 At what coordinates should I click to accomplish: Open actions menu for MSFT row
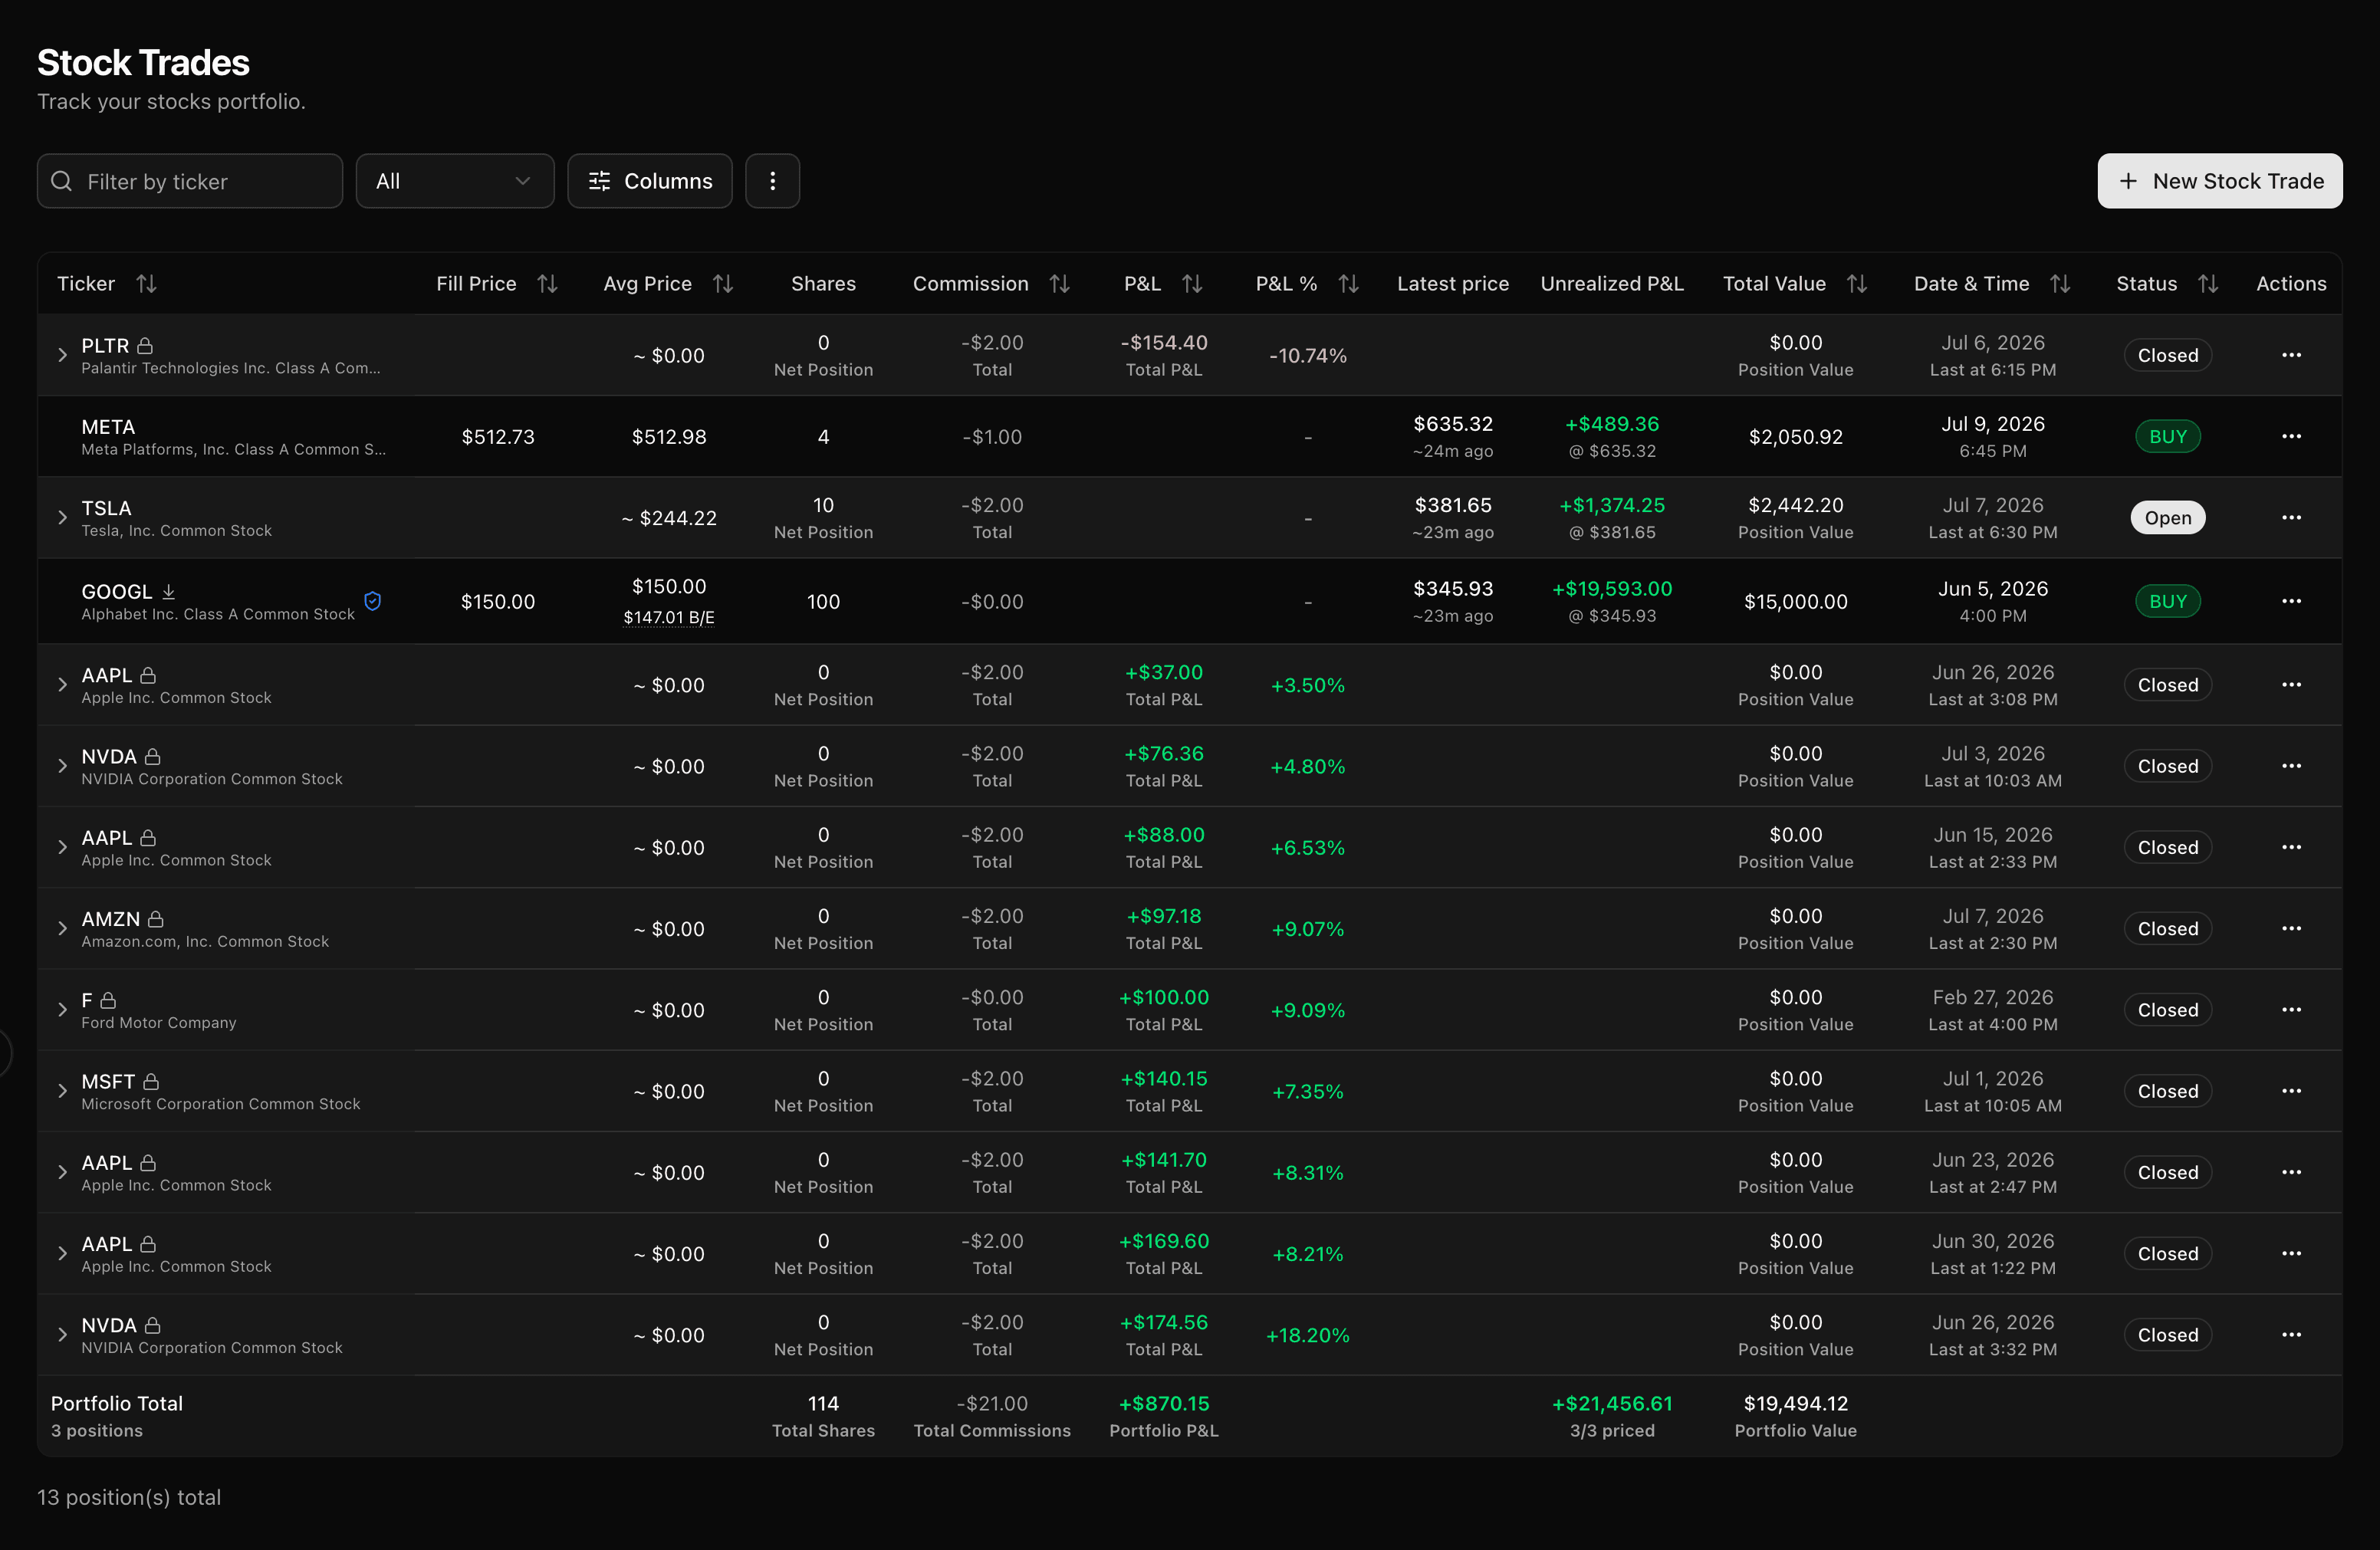tap(2291, 1091)
